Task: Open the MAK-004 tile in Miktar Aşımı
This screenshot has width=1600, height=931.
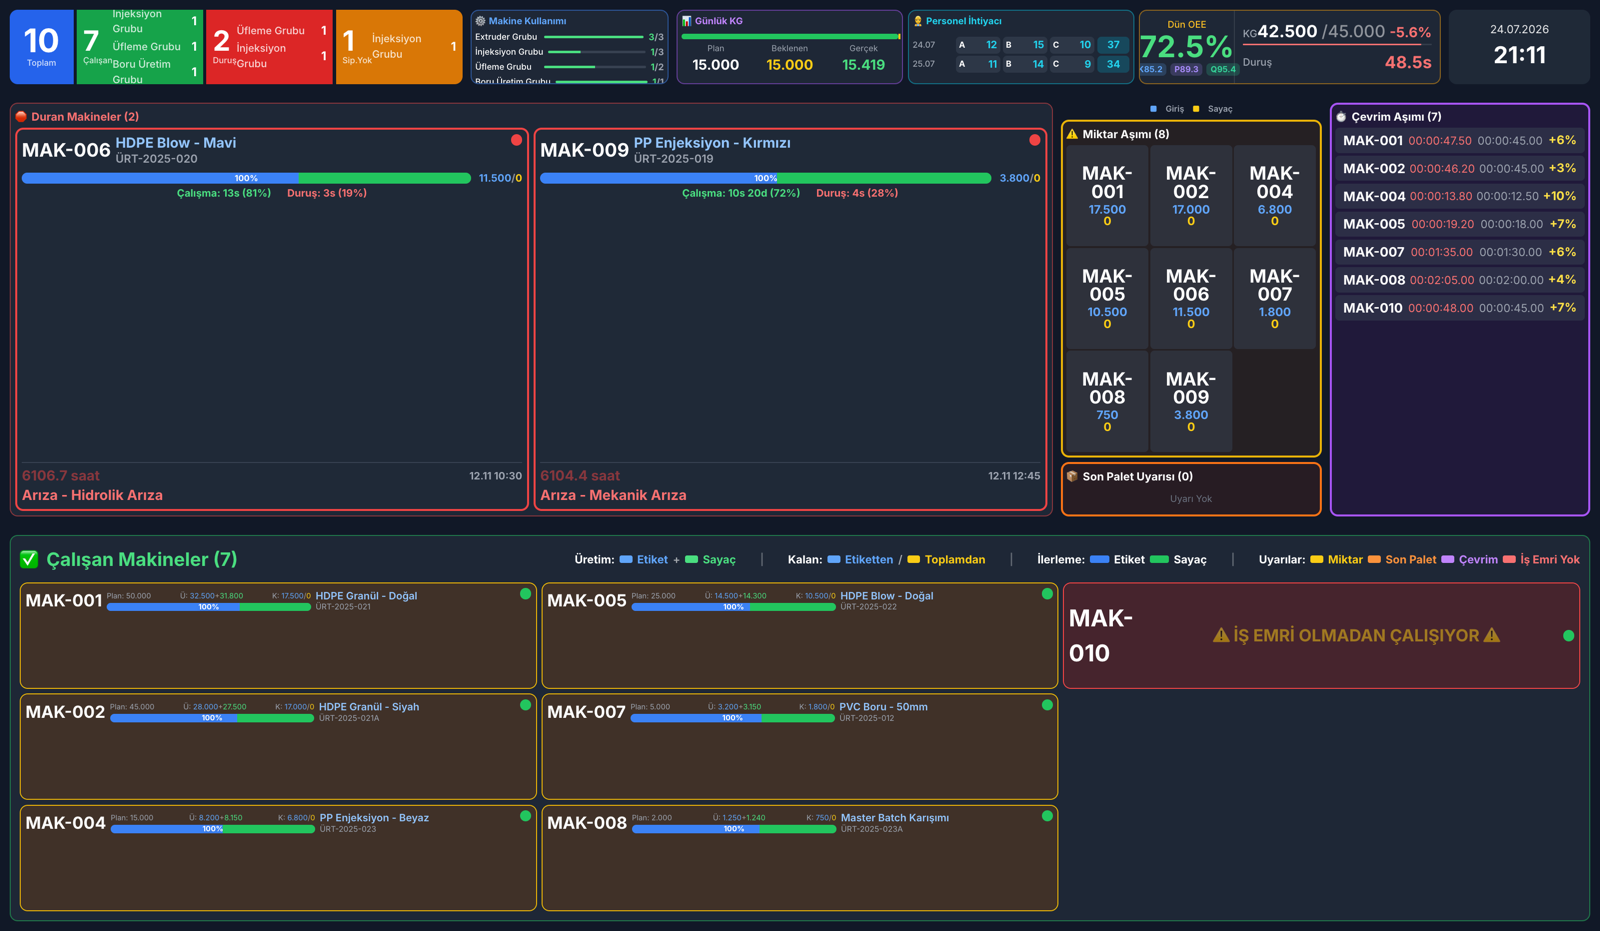Action: [x=1274, y=195]
